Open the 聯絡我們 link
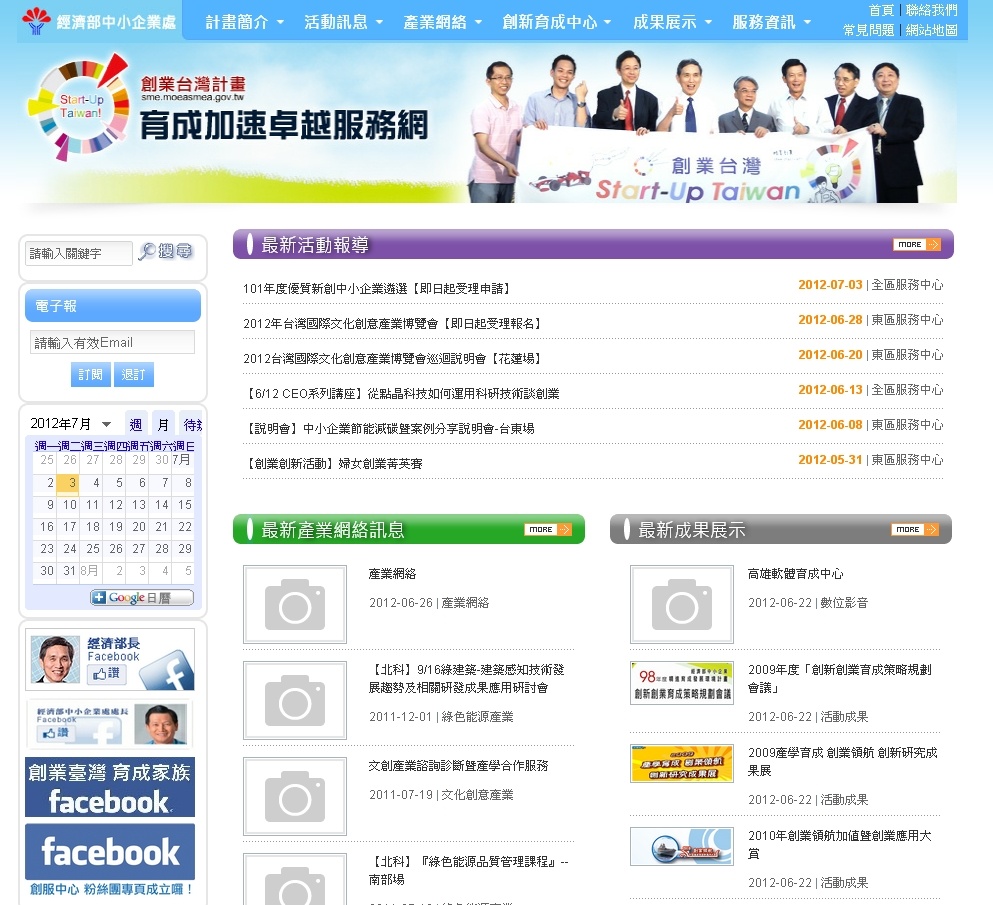Screen dimensions: 993x905 coord(931,10)
